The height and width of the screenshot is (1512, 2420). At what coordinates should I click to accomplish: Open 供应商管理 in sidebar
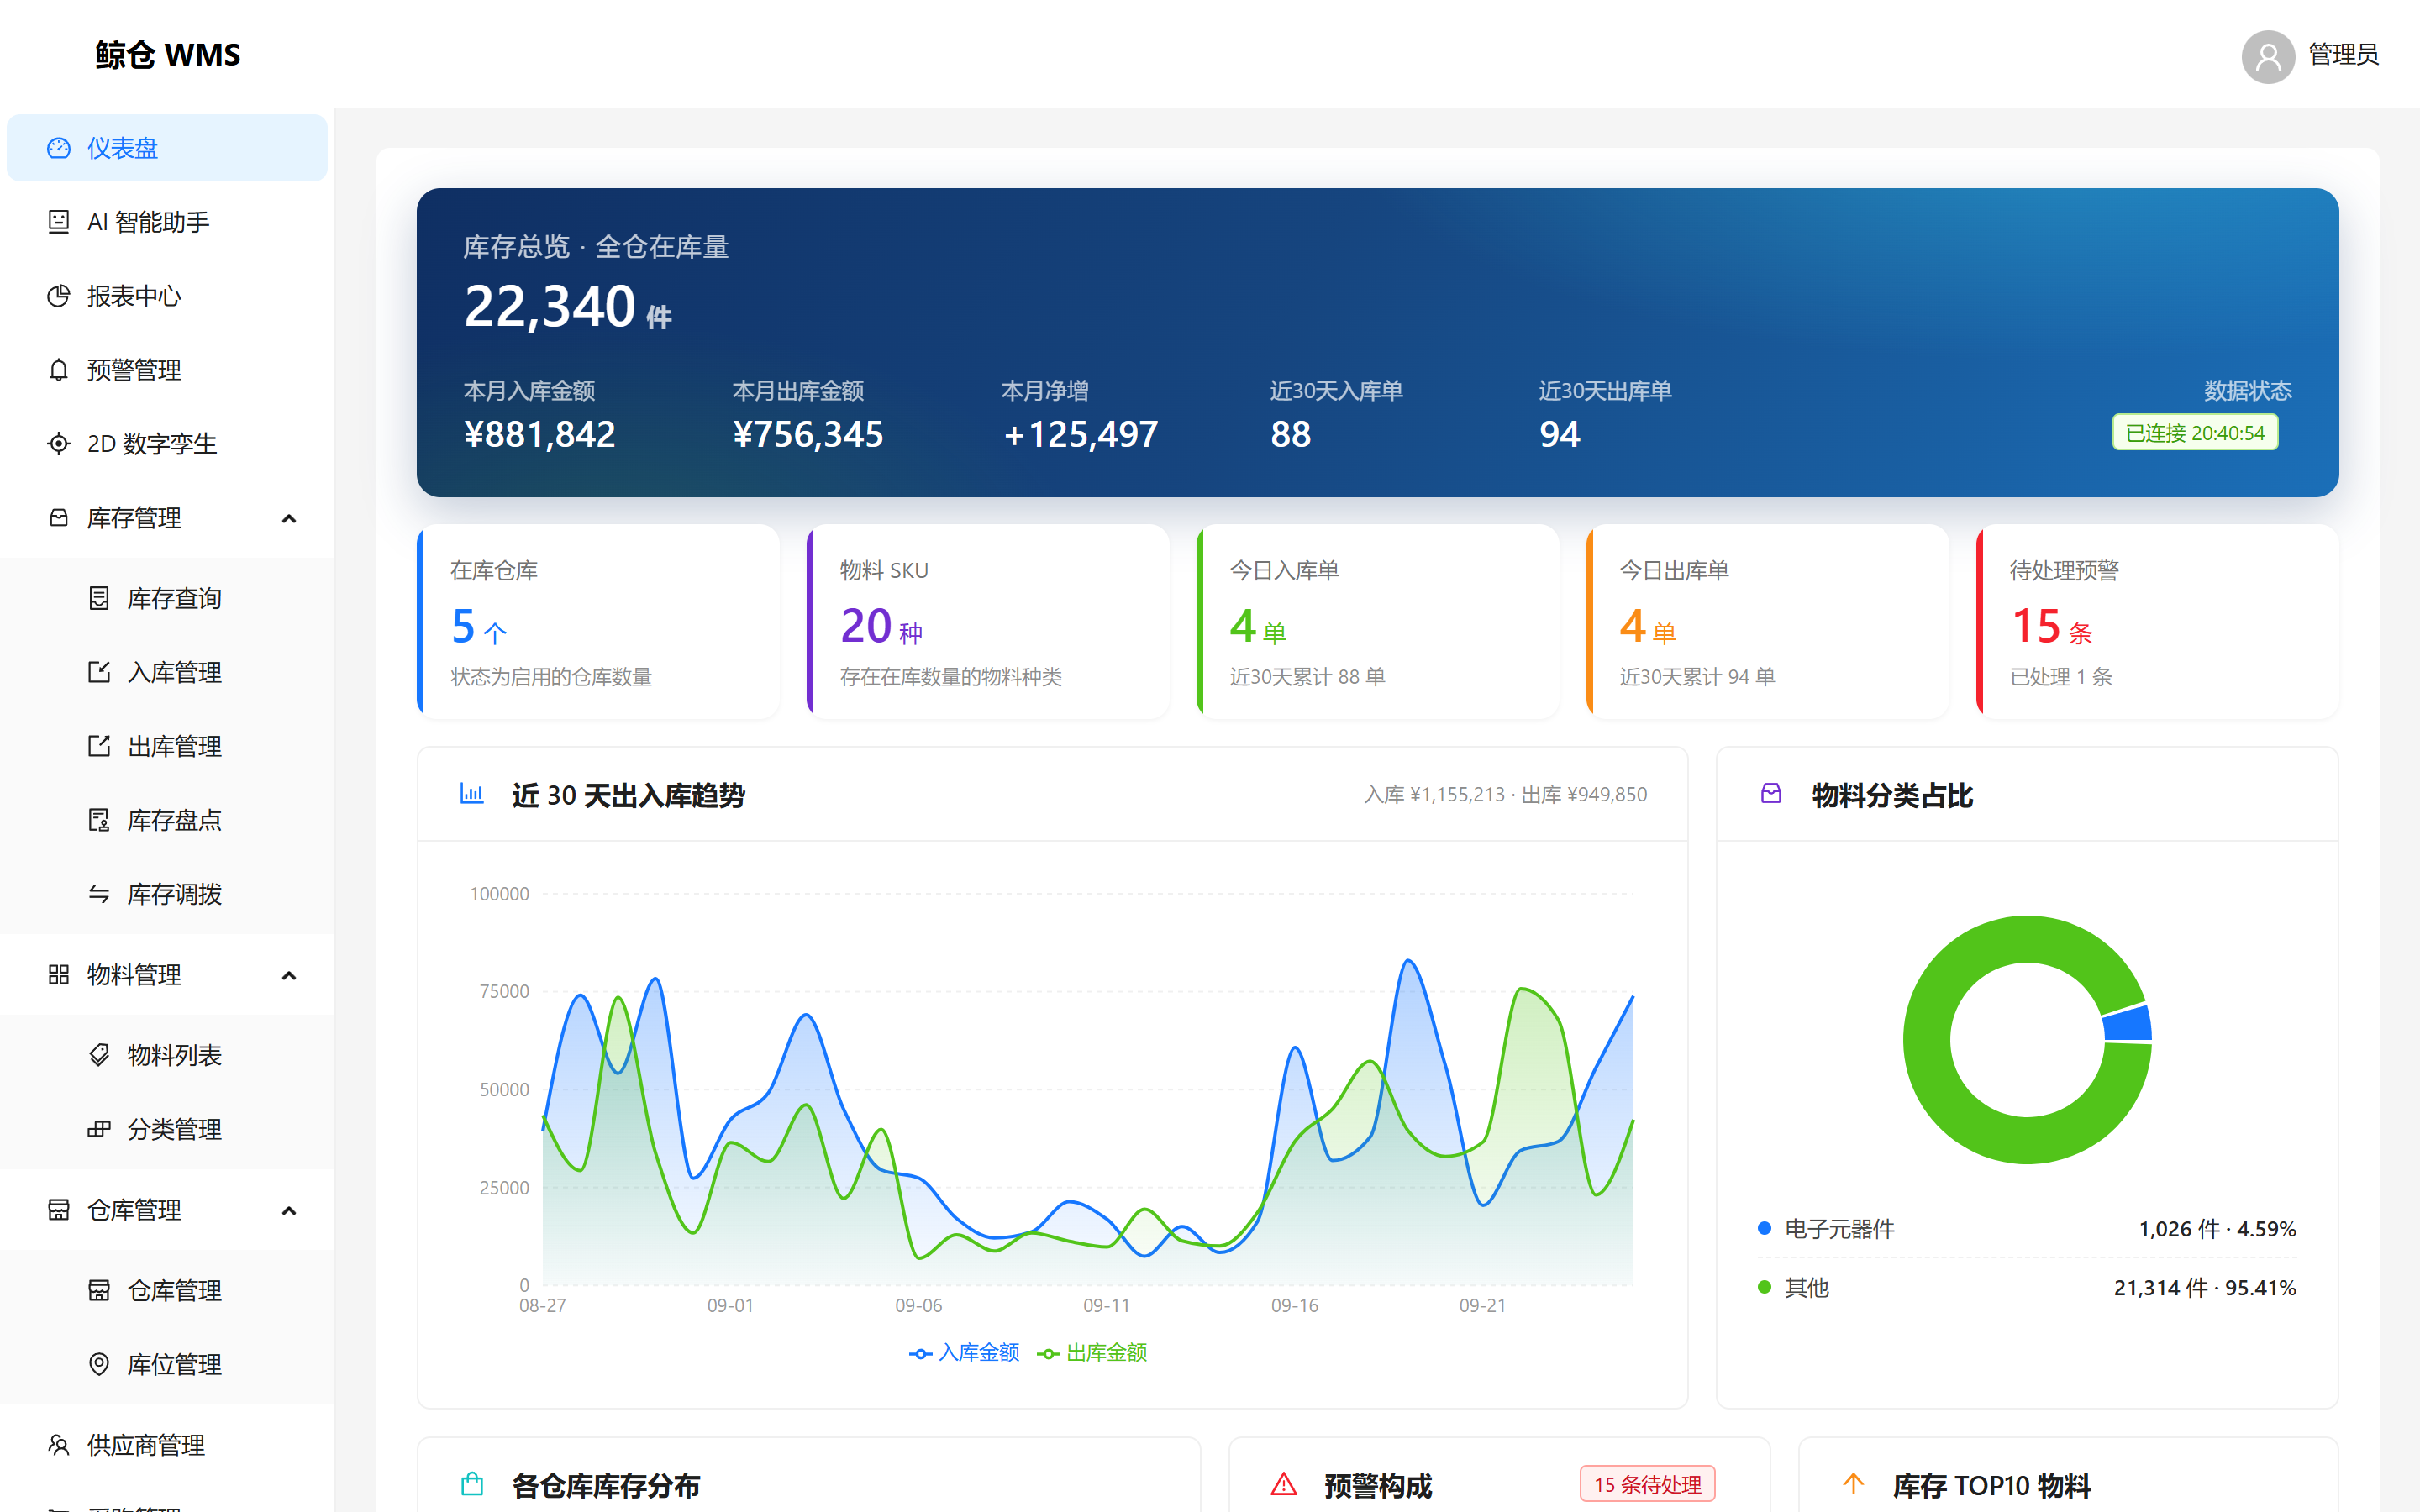click(167, 1445)
